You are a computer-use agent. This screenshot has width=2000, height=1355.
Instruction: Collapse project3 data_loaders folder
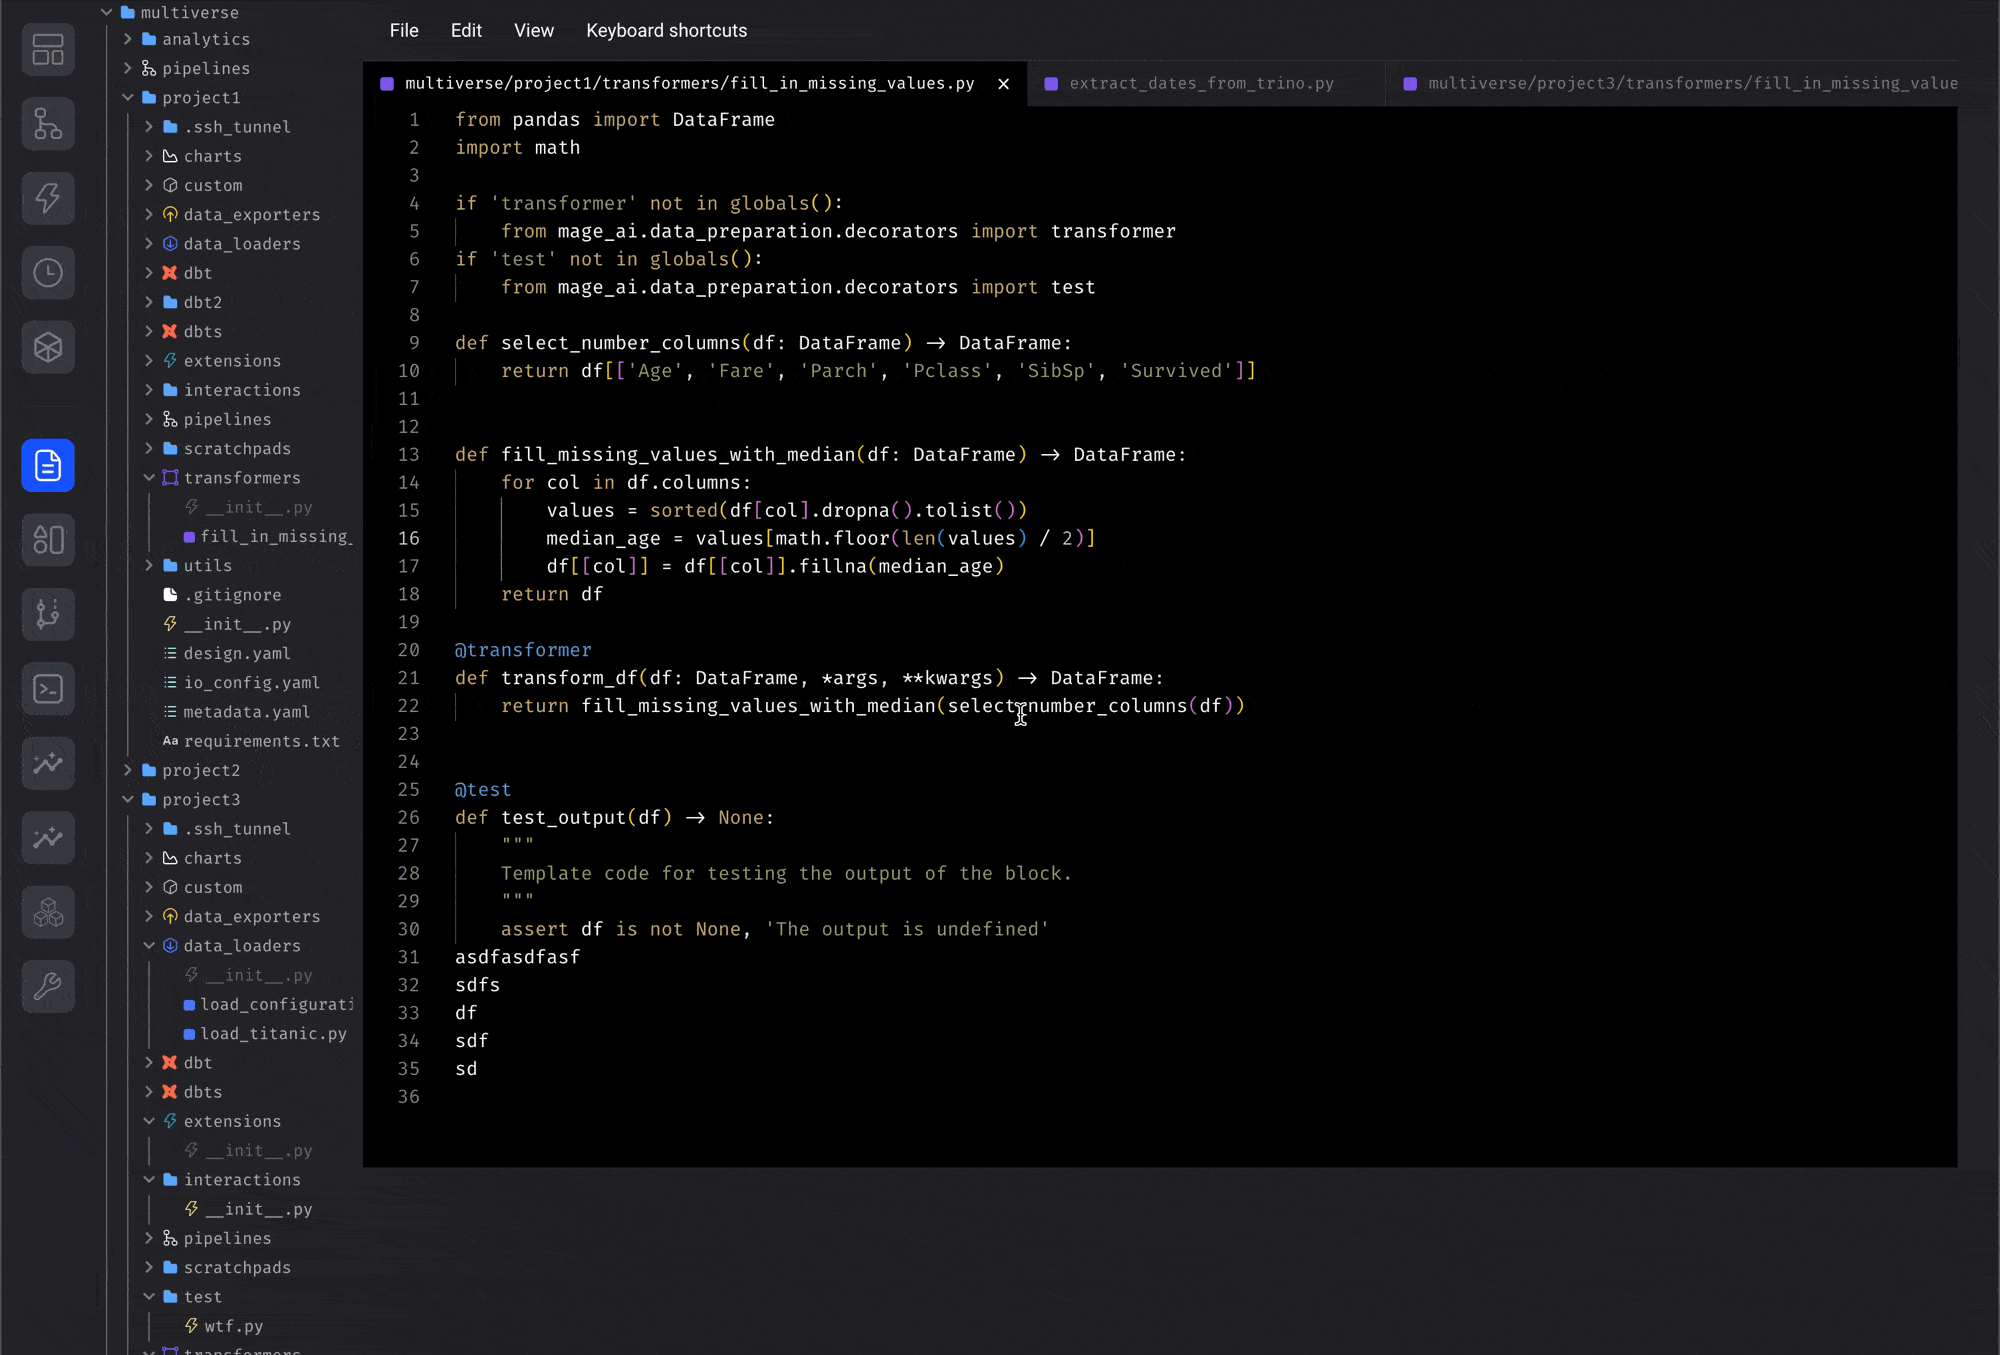tap(149, 945)
